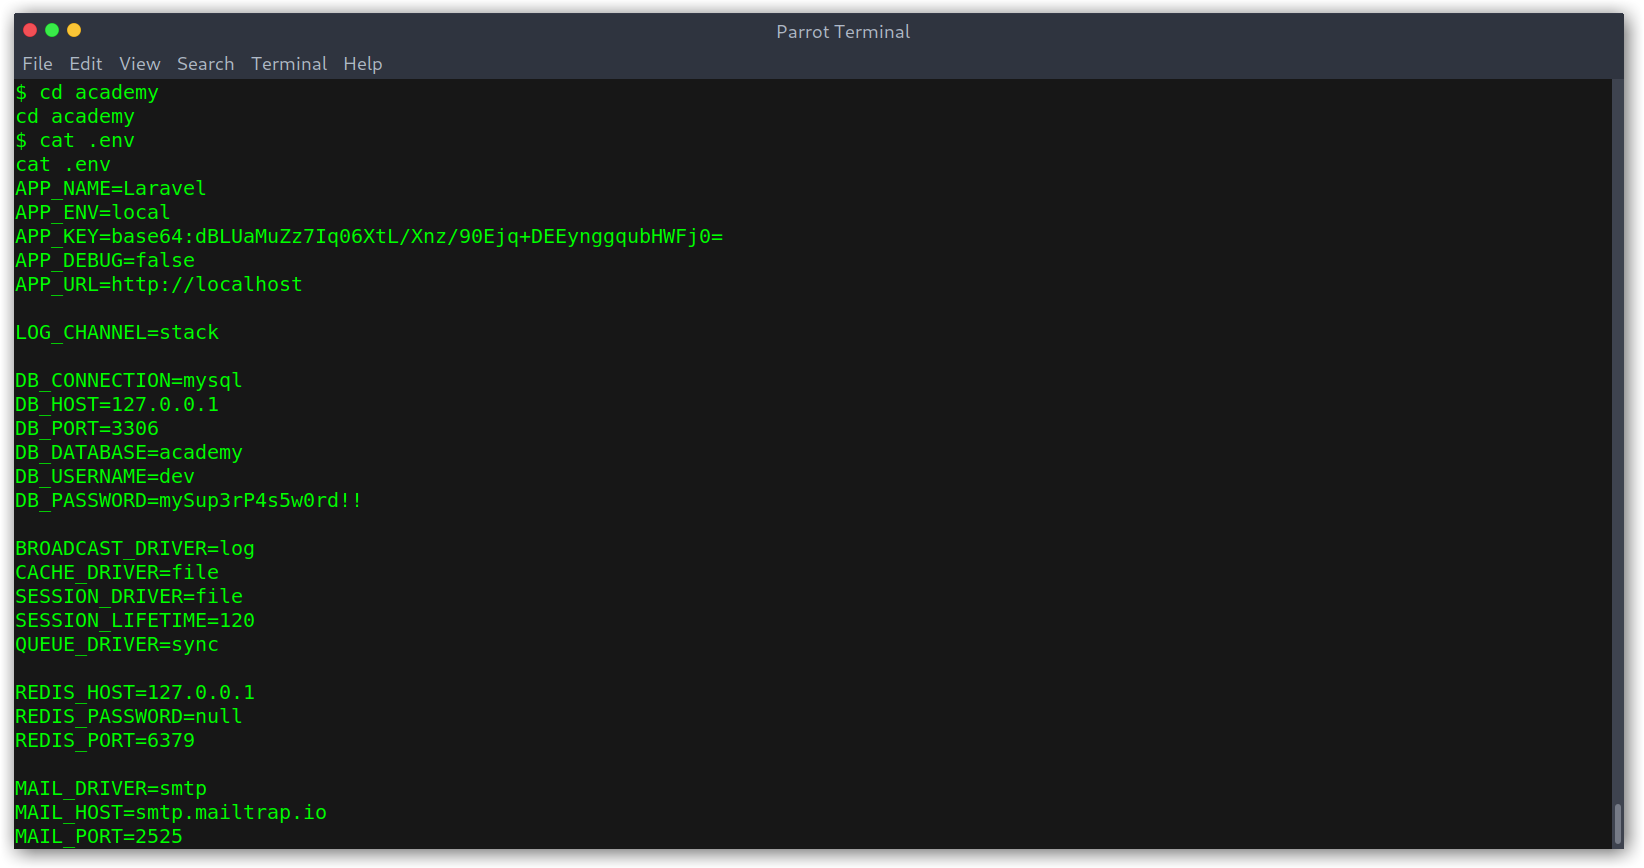Click the terminal vertical scrollbar thumb

[1618, 824]
